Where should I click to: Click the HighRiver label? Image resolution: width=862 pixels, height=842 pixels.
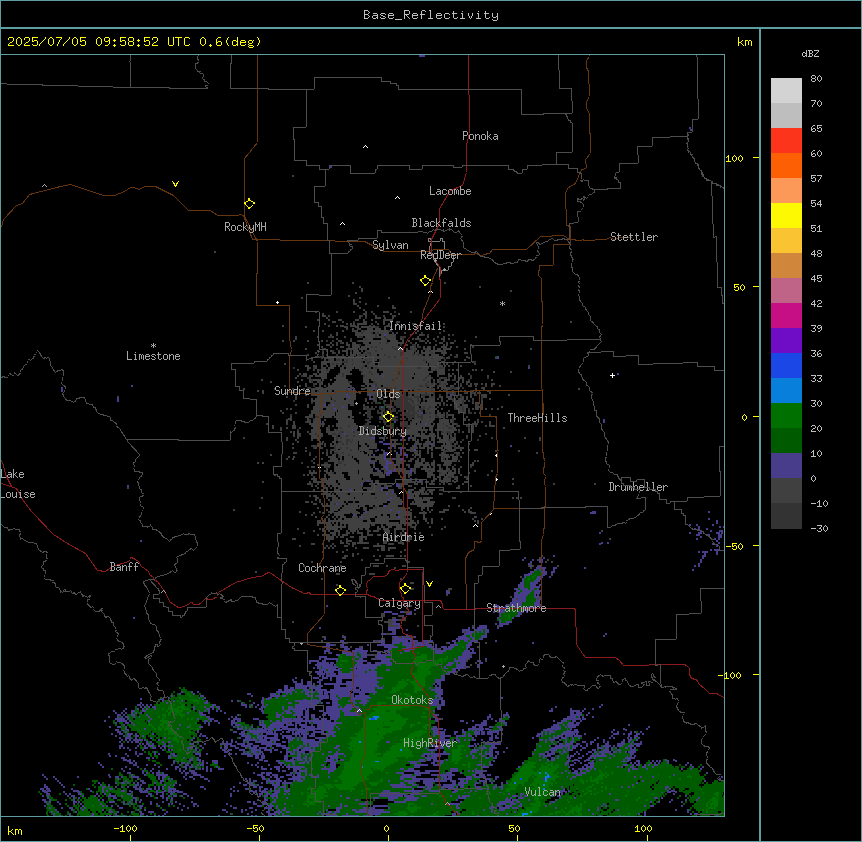(430, 743)
